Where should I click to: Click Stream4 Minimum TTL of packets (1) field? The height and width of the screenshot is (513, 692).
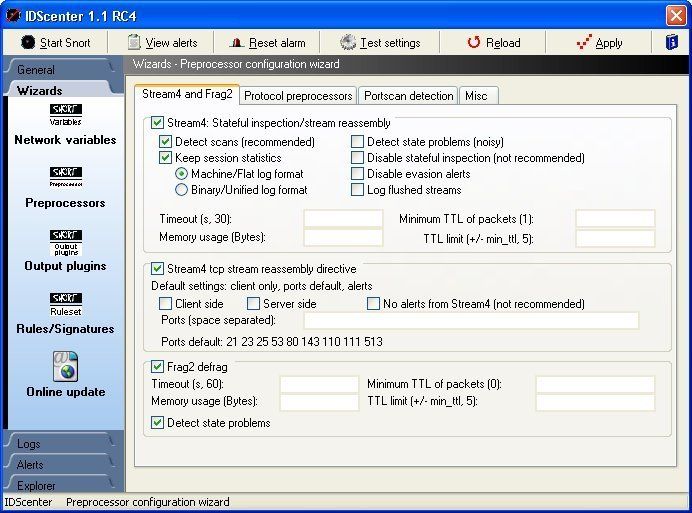coord(615,219)
